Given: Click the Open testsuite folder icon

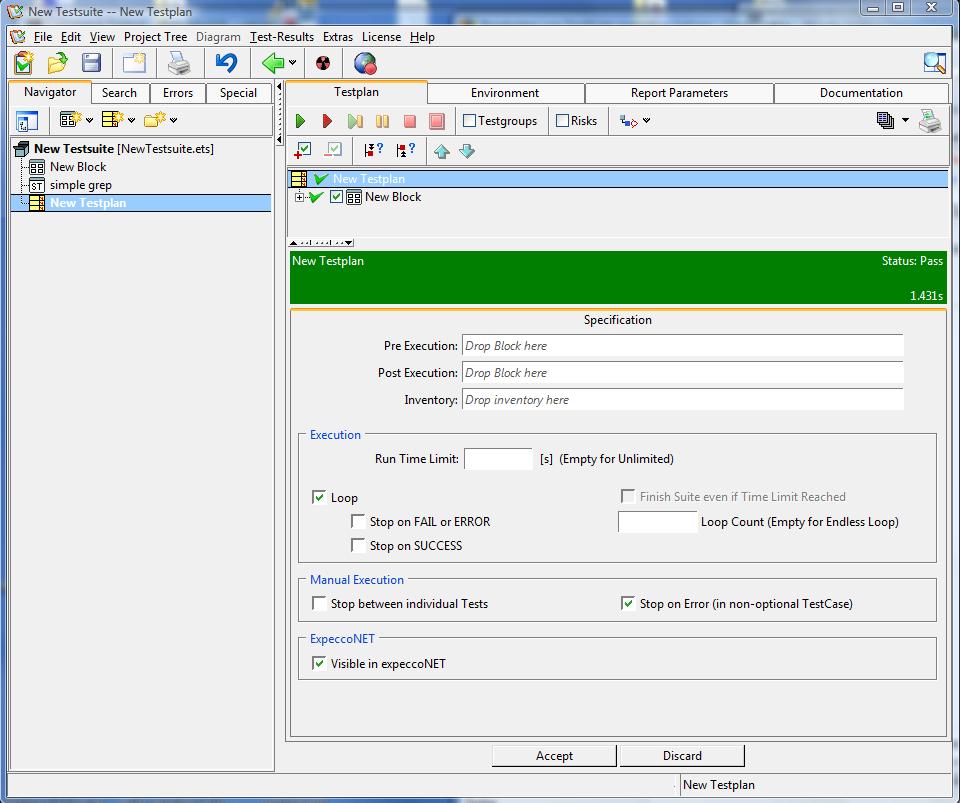Looking at the screenshot, I should click(x=57, y=63).
